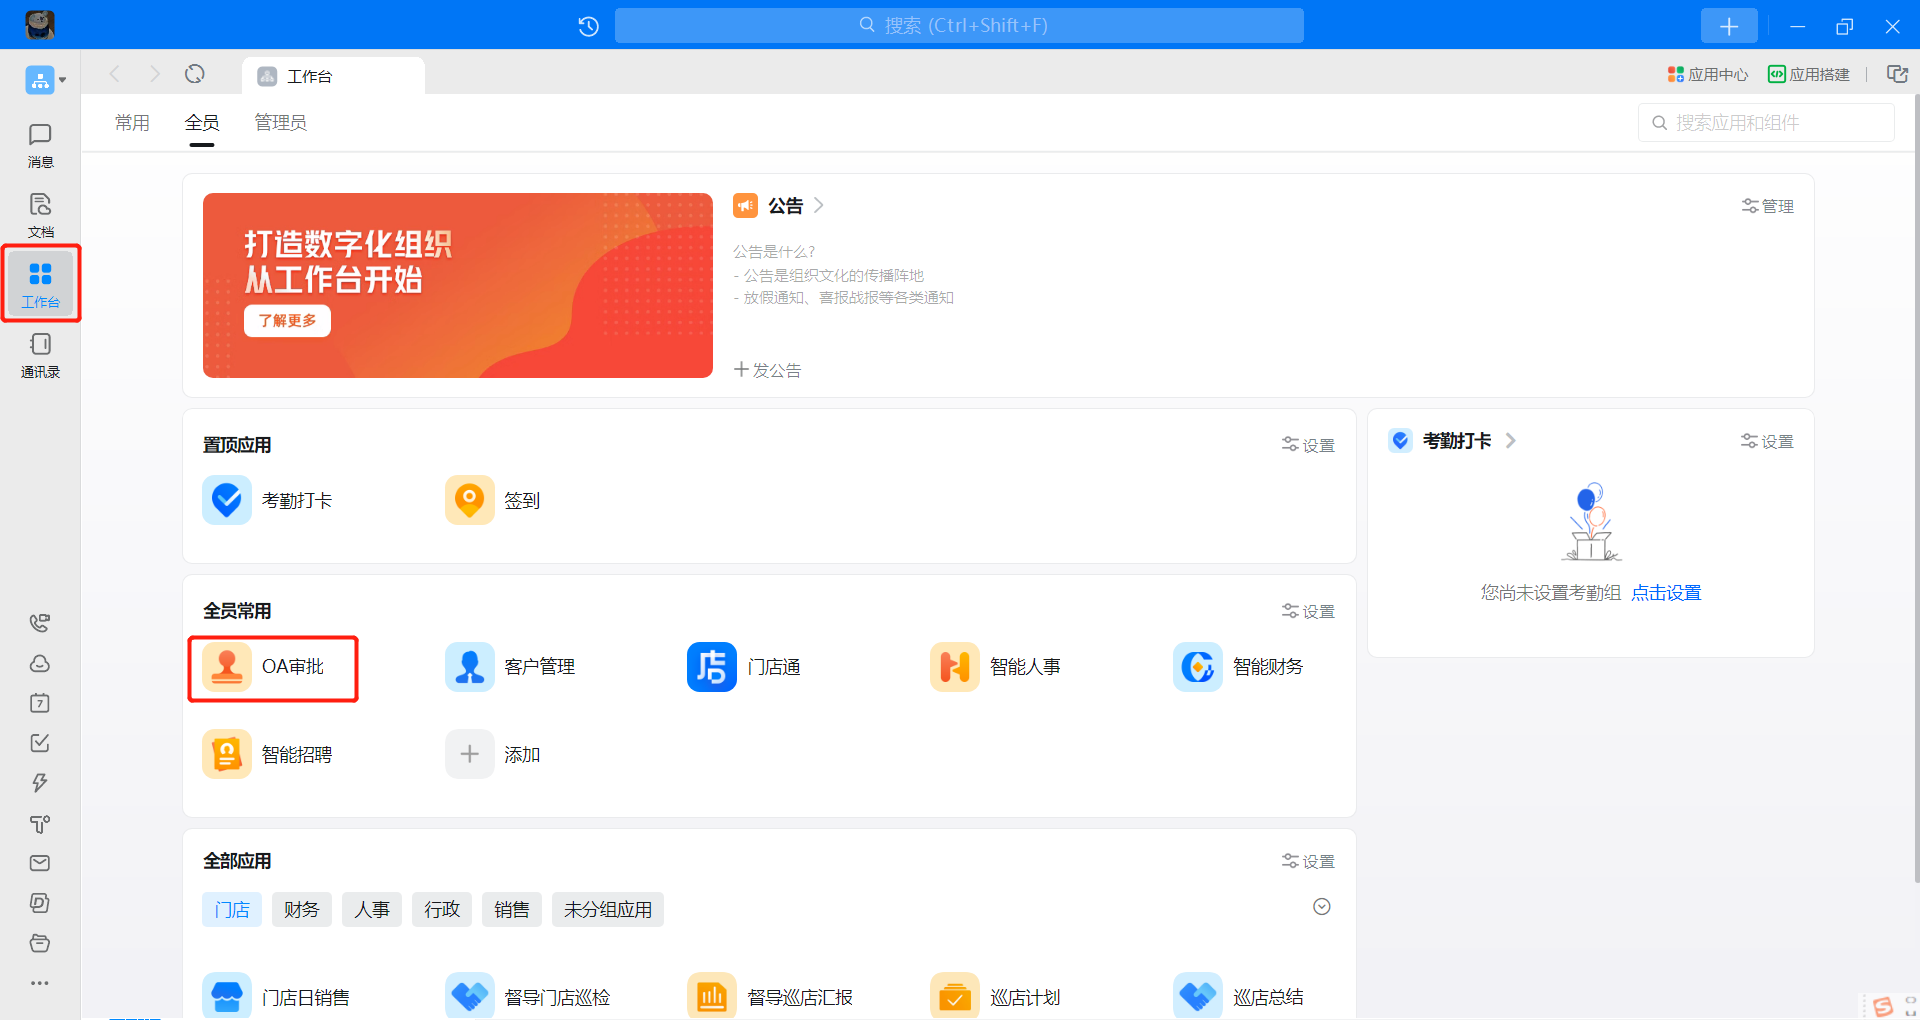
Task: Click 点击设置 to configure attendance group
Action: click(x=1665, y=592)
